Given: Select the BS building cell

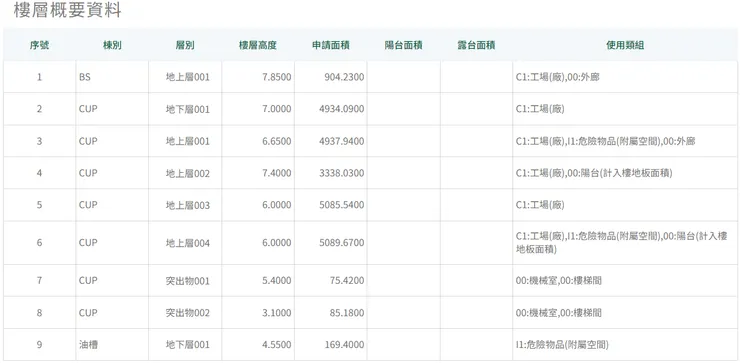Looking at the screenshot, I should (x=112, y=77).
